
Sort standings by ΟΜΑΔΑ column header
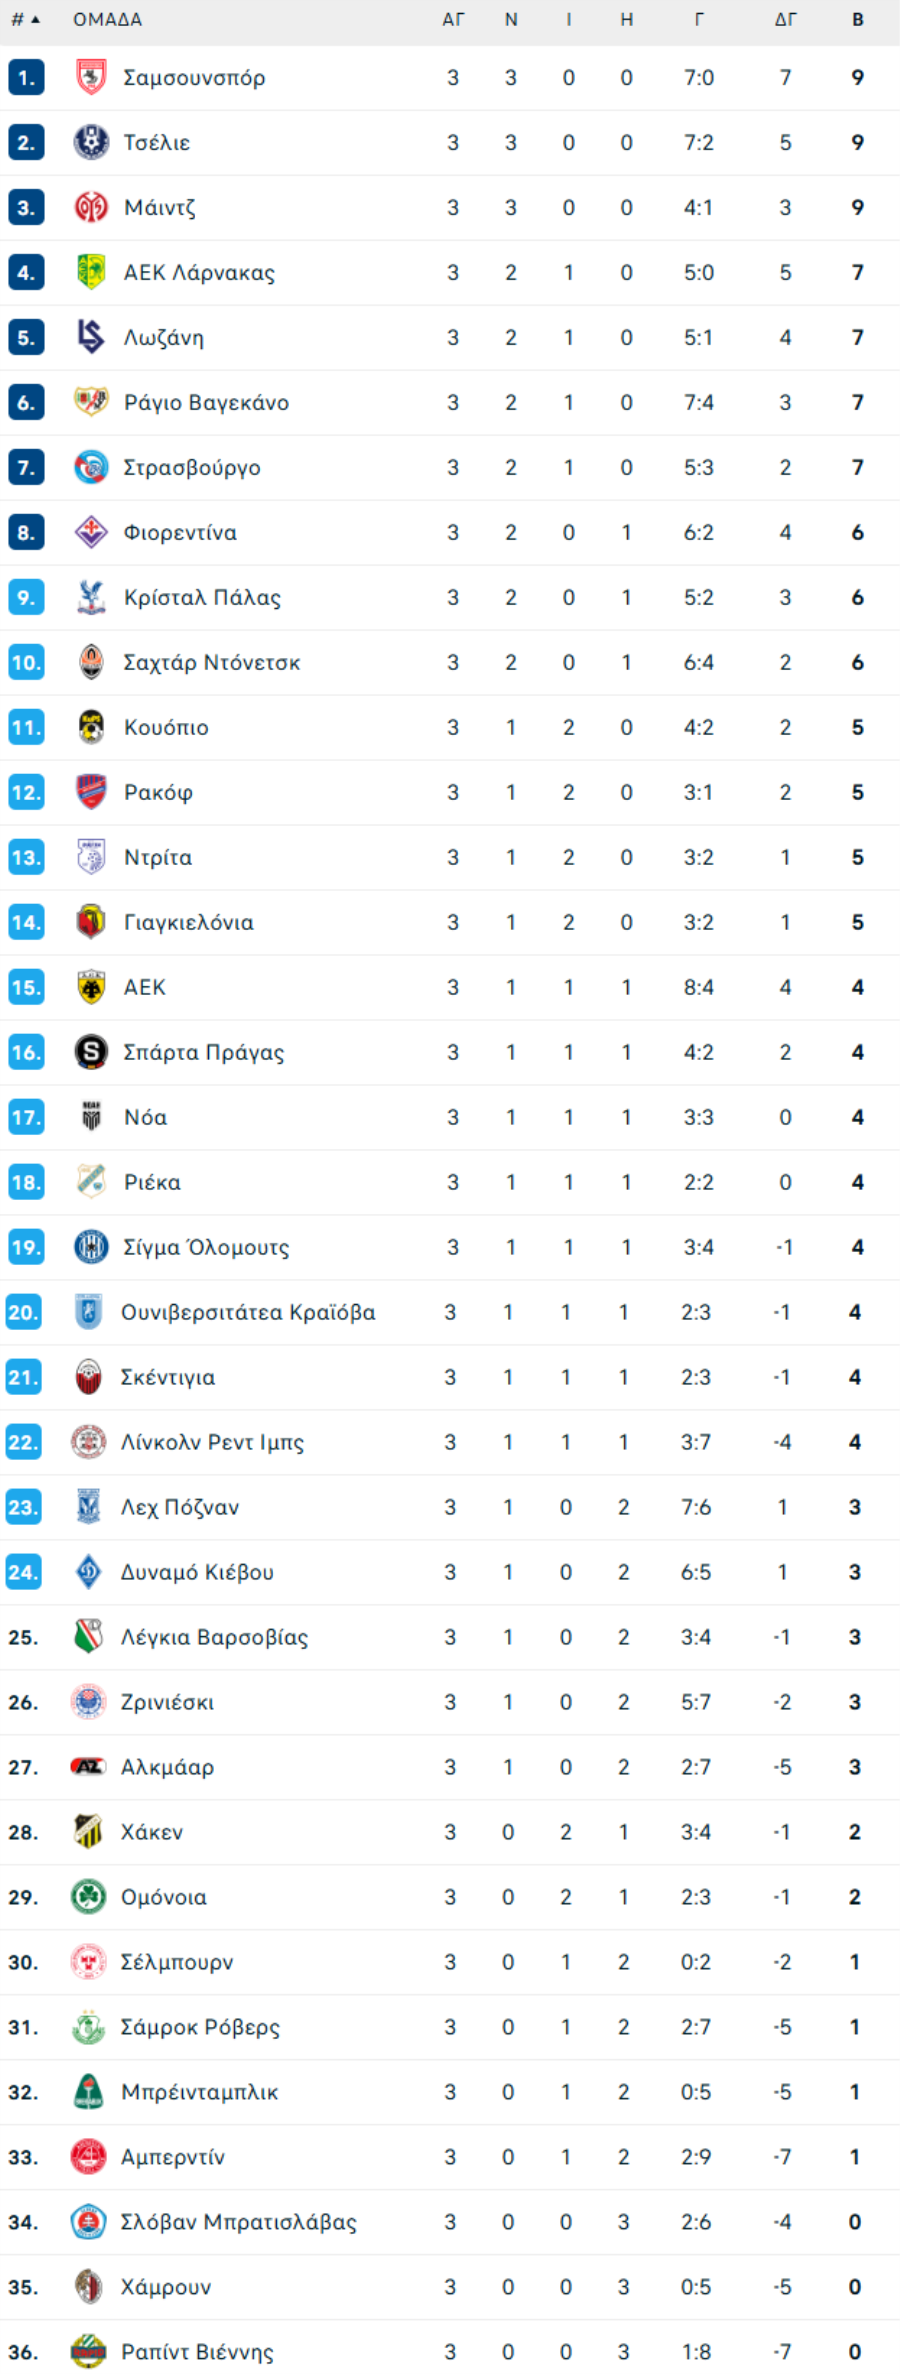[107, 20]
